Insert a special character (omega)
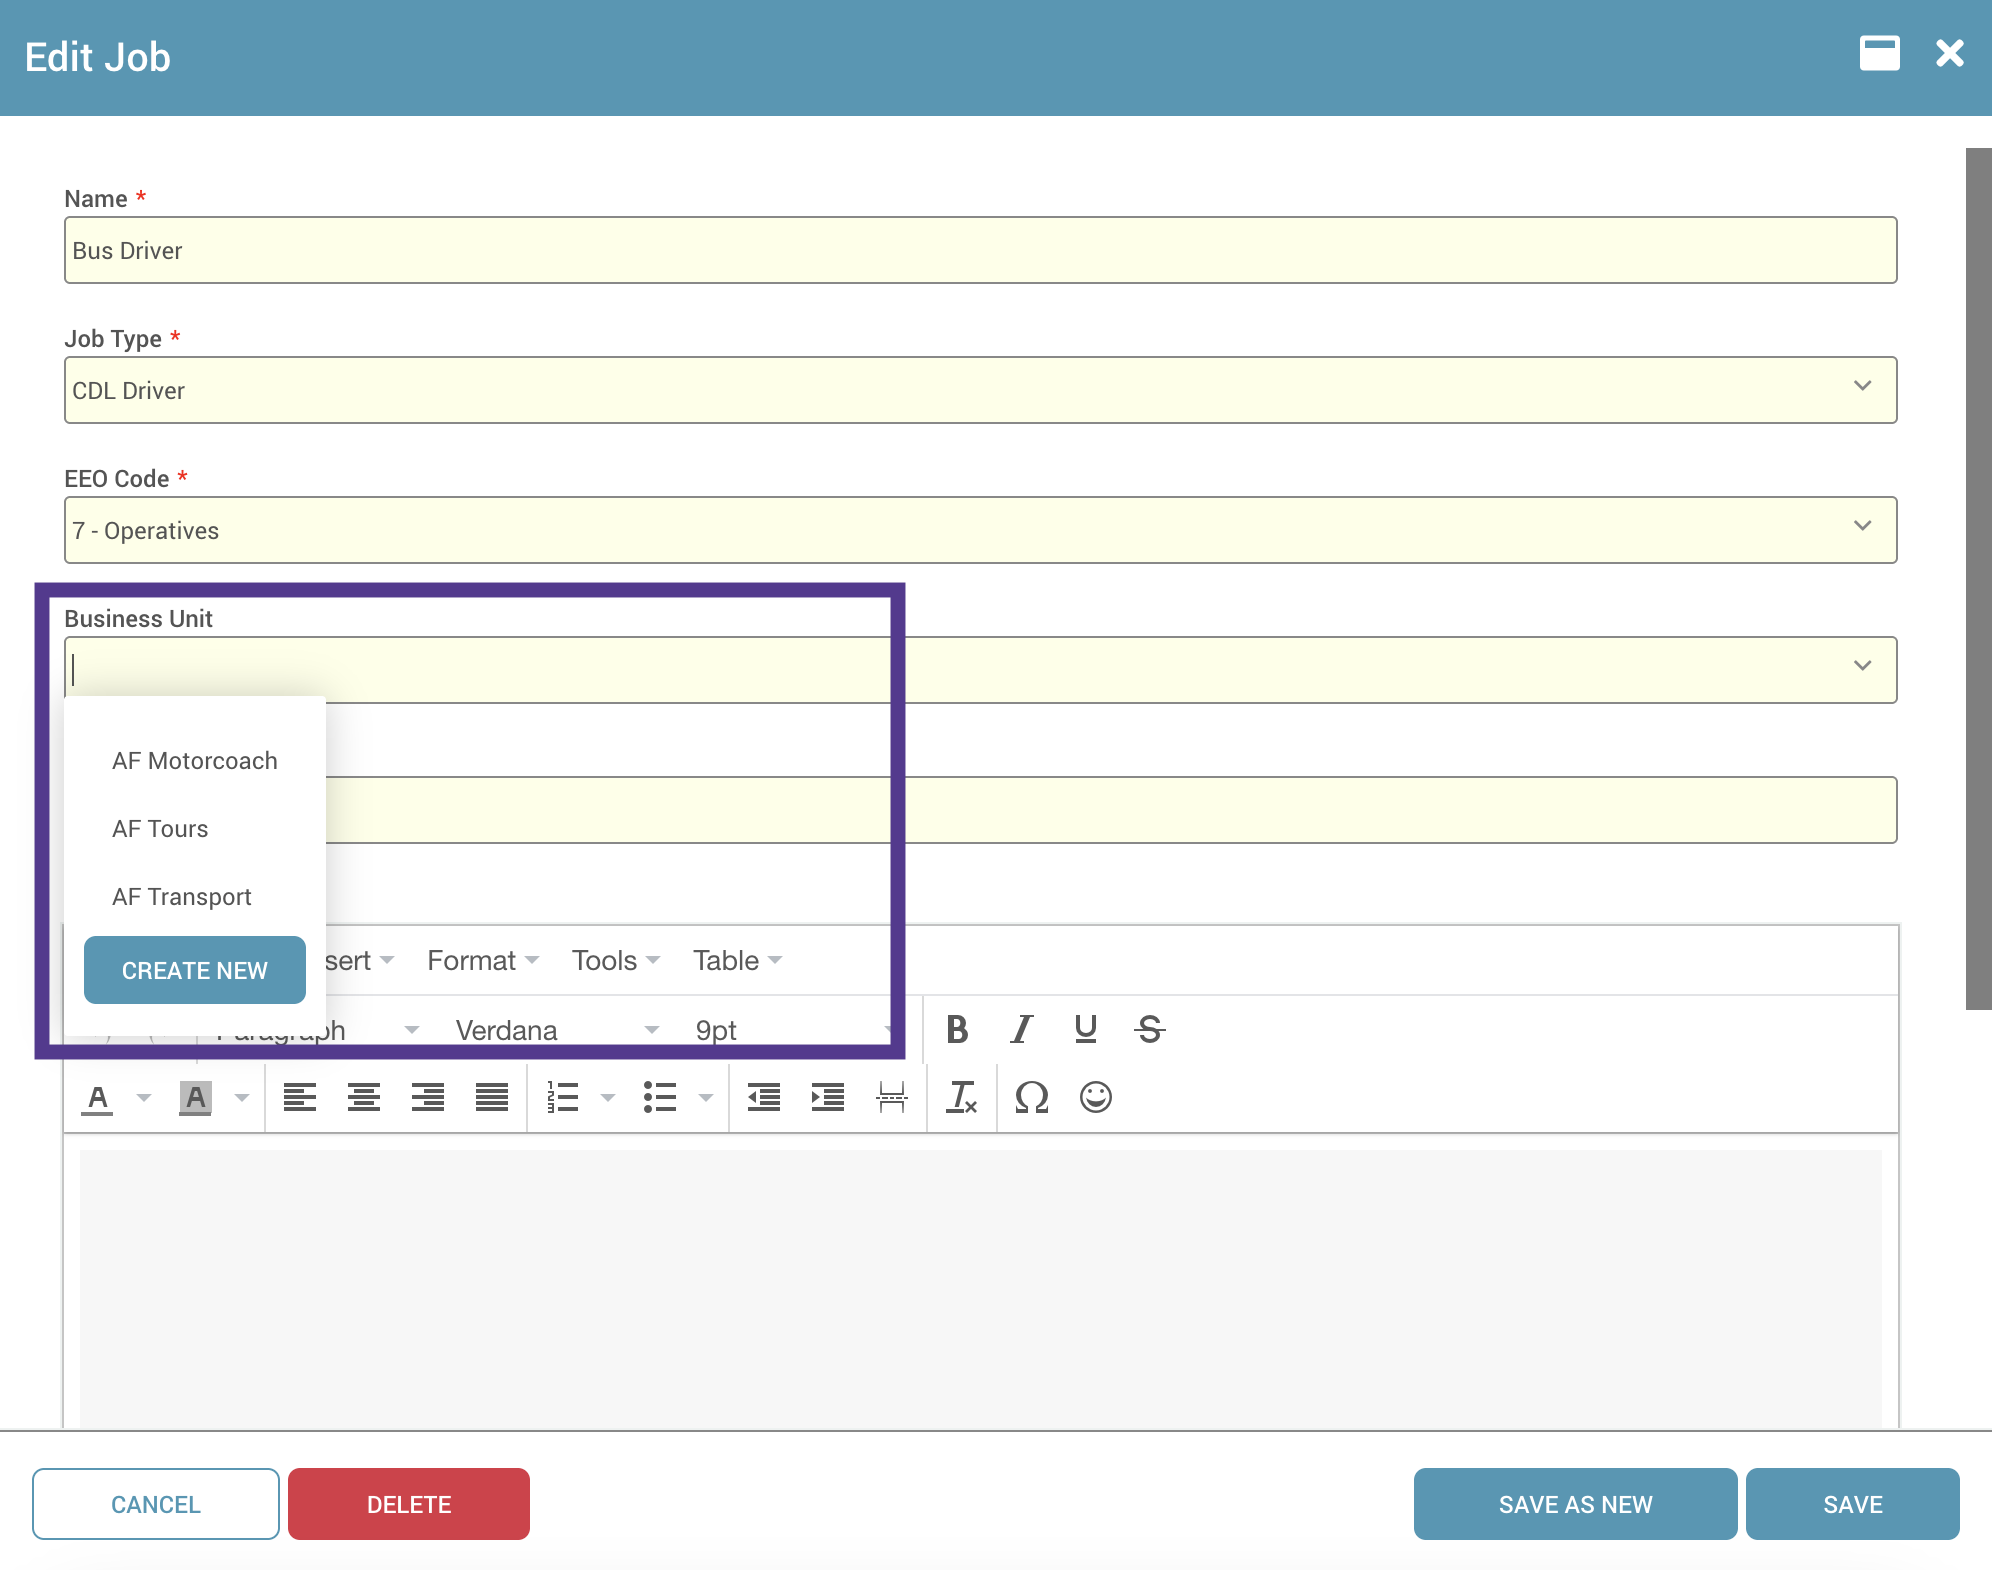The height and width of the screenshot is (1570, 1992). (1031, 1097)
